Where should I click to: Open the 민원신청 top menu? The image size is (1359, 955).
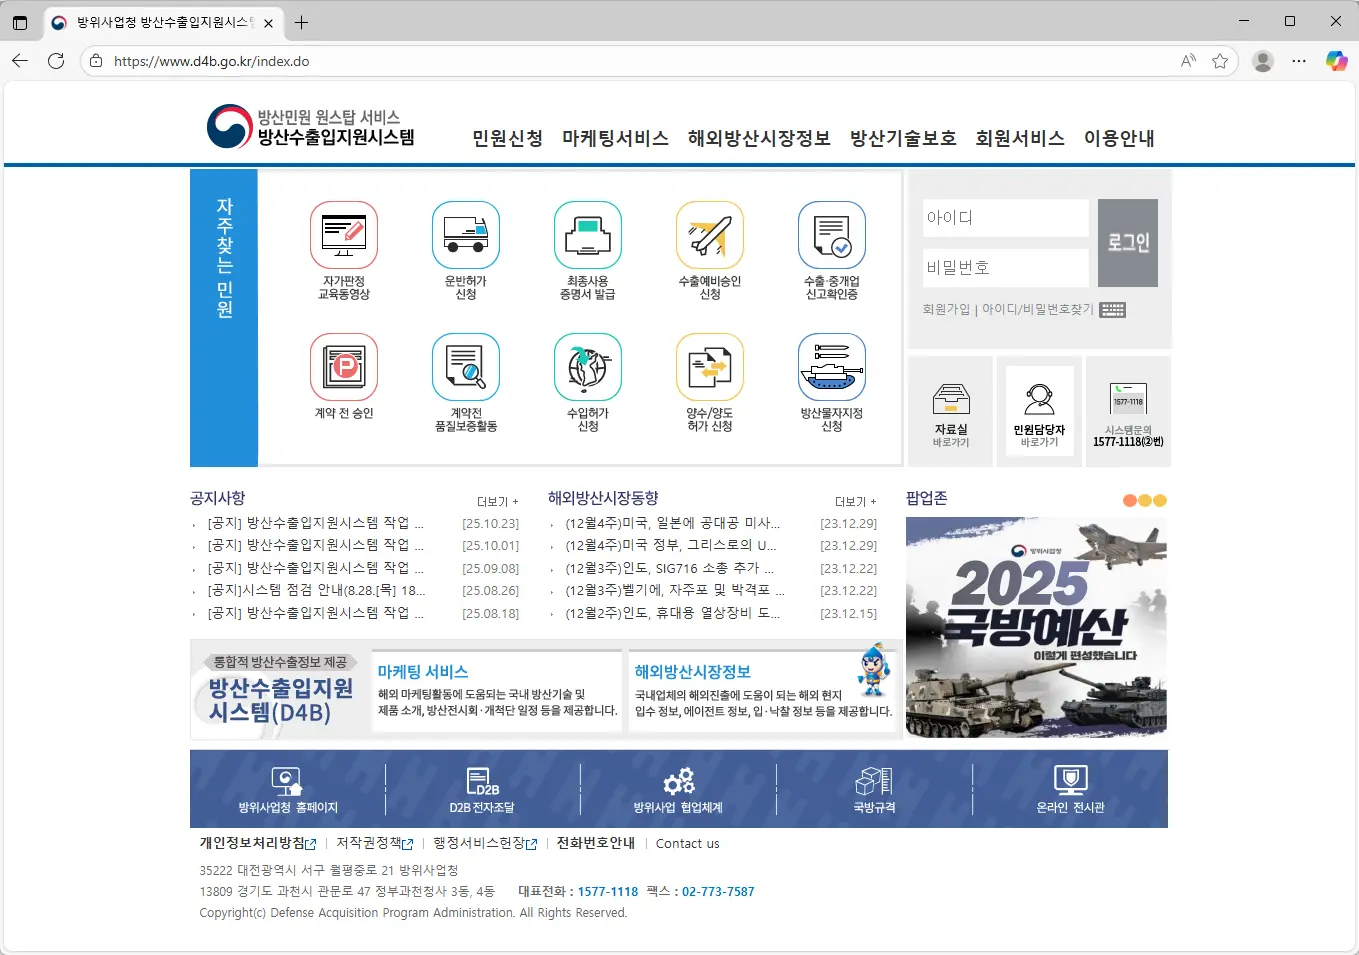point(507,139)
